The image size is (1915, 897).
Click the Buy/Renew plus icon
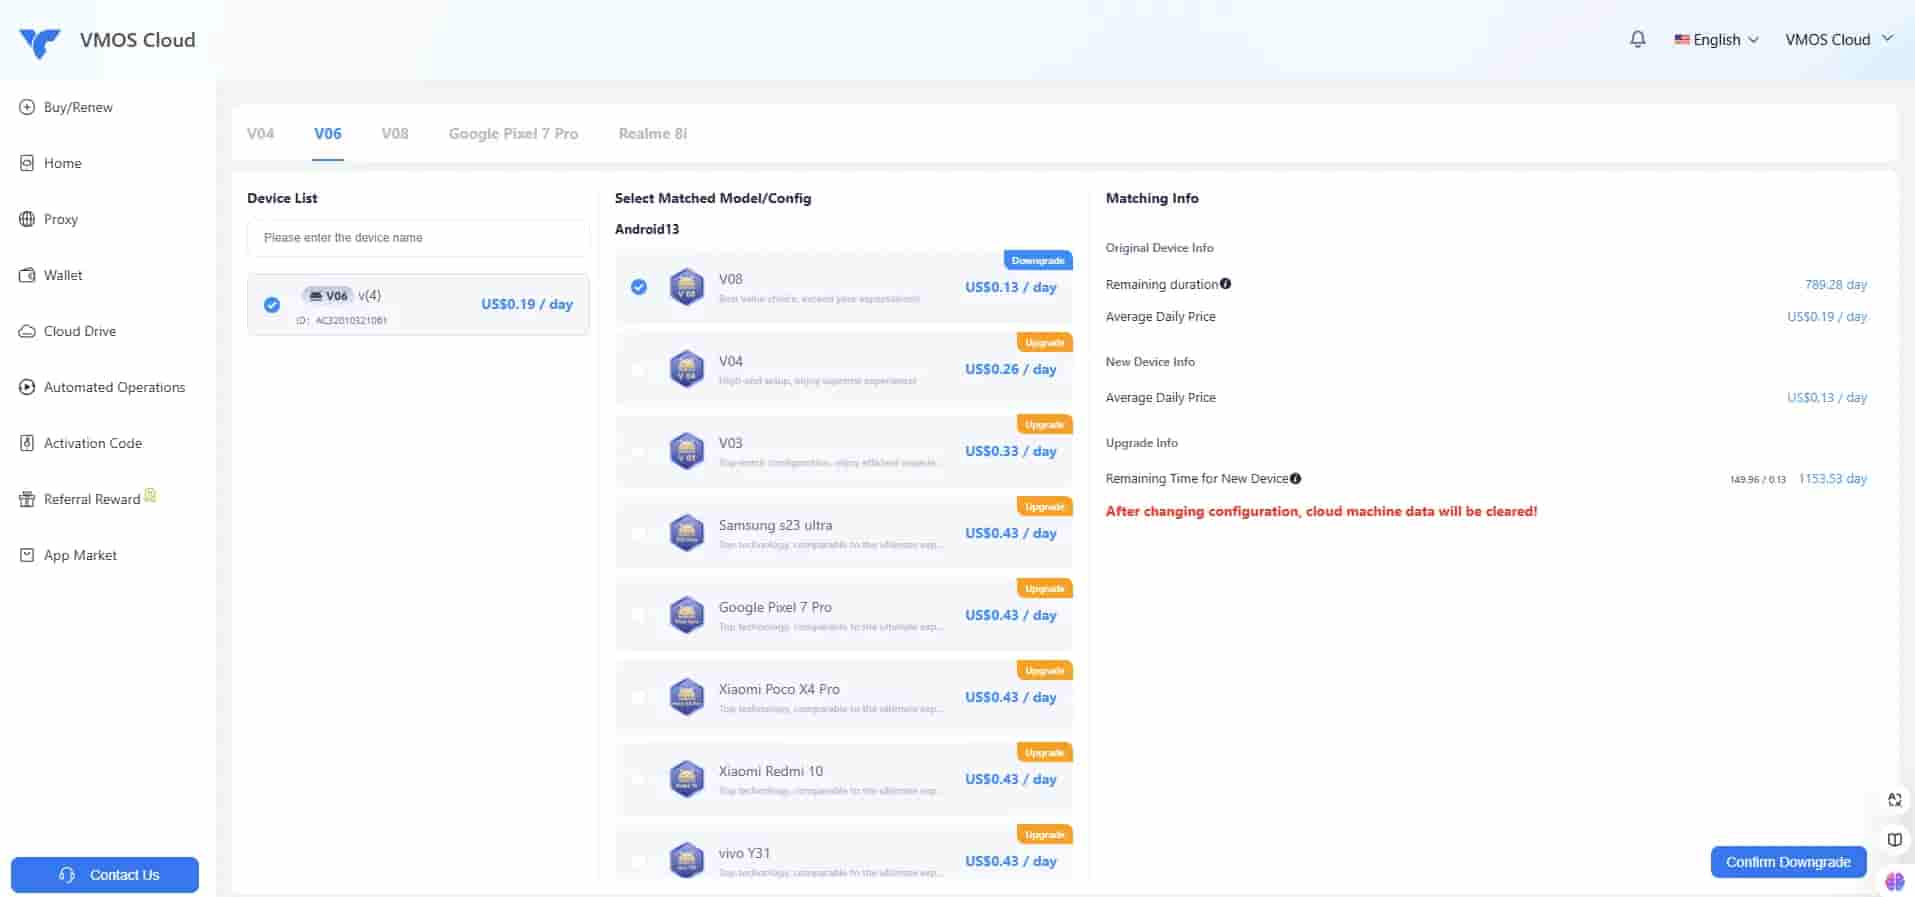click(27, 107)
